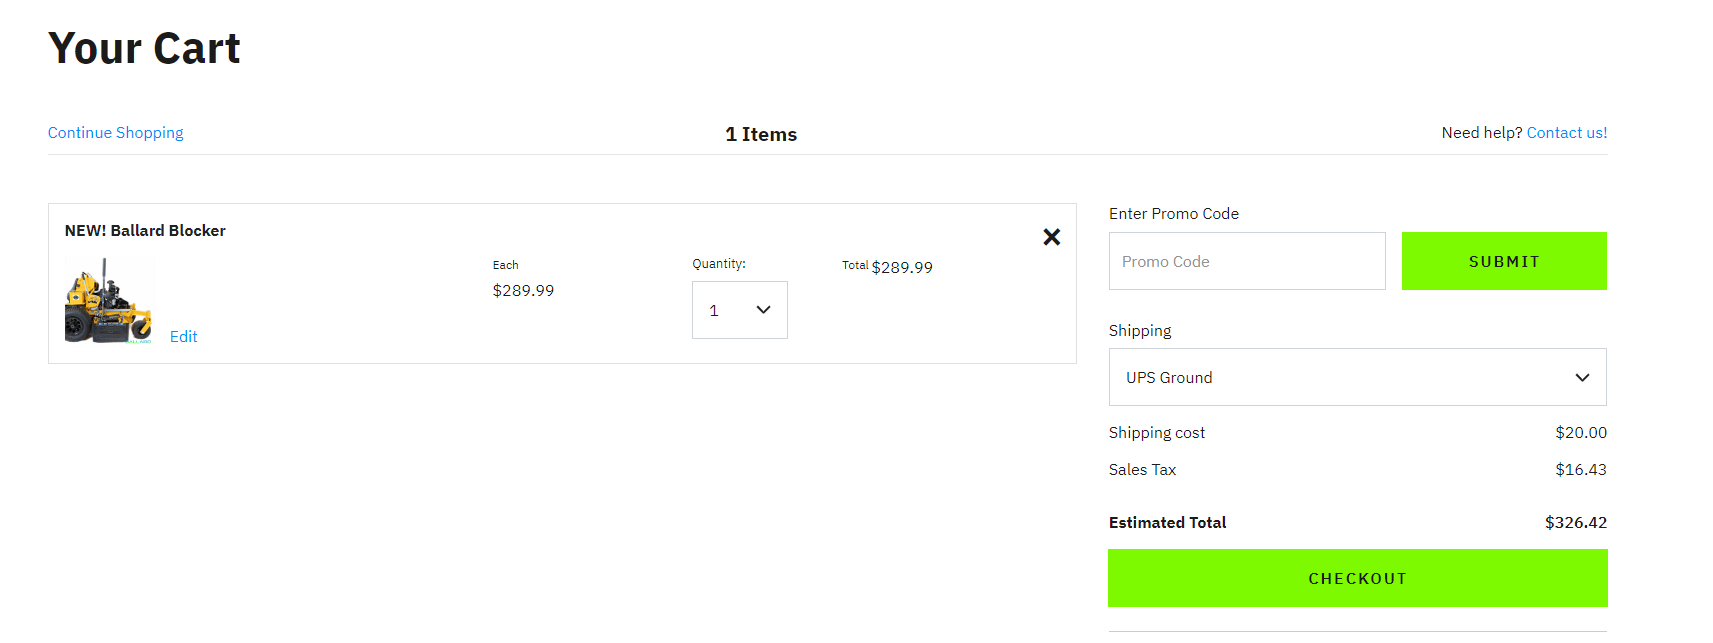The height and width of the screenshot is (643, 1713).
Task: Click the Need help? text
Action: click(x=1481, y=133)
